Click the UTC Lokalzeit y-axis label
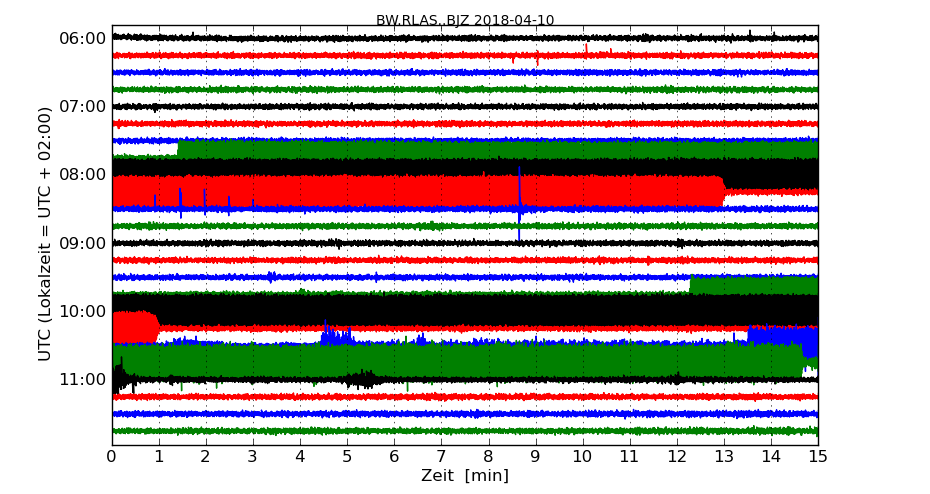930x494 pixels. coord(45,234)
